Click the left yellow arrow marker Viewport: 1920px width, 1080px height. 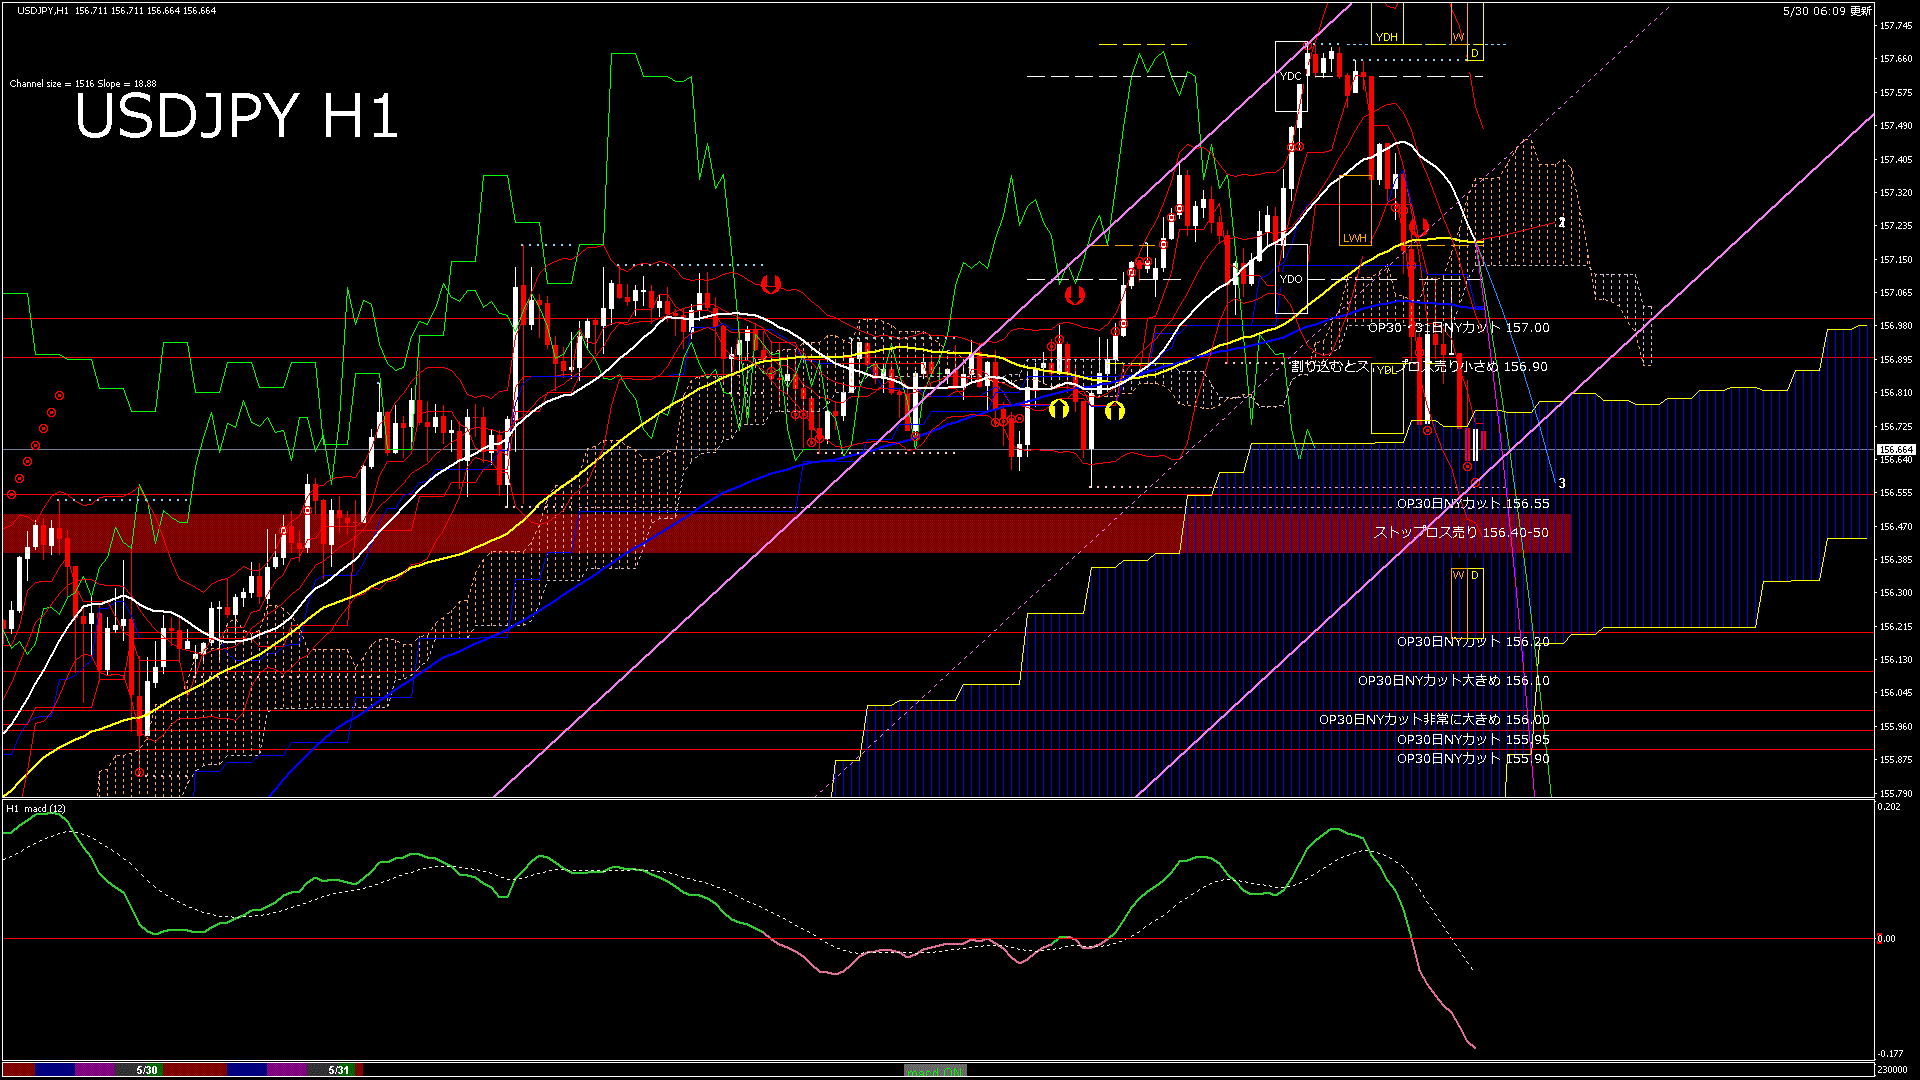(1059, 408)
